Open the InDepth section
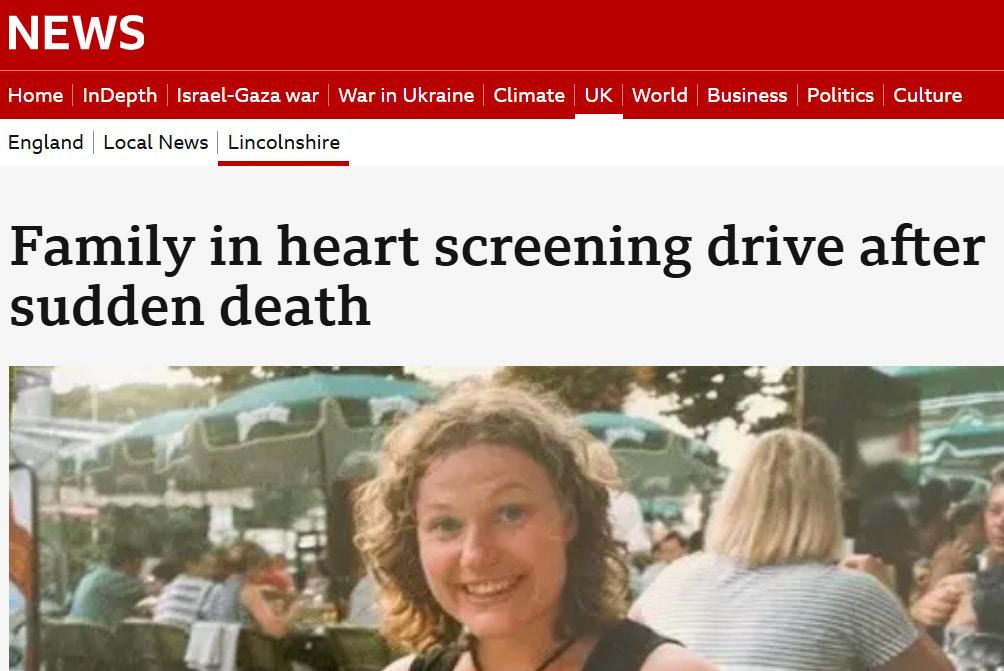The height and width of the screenshot is (671, 1004). [x=120, y=95]
